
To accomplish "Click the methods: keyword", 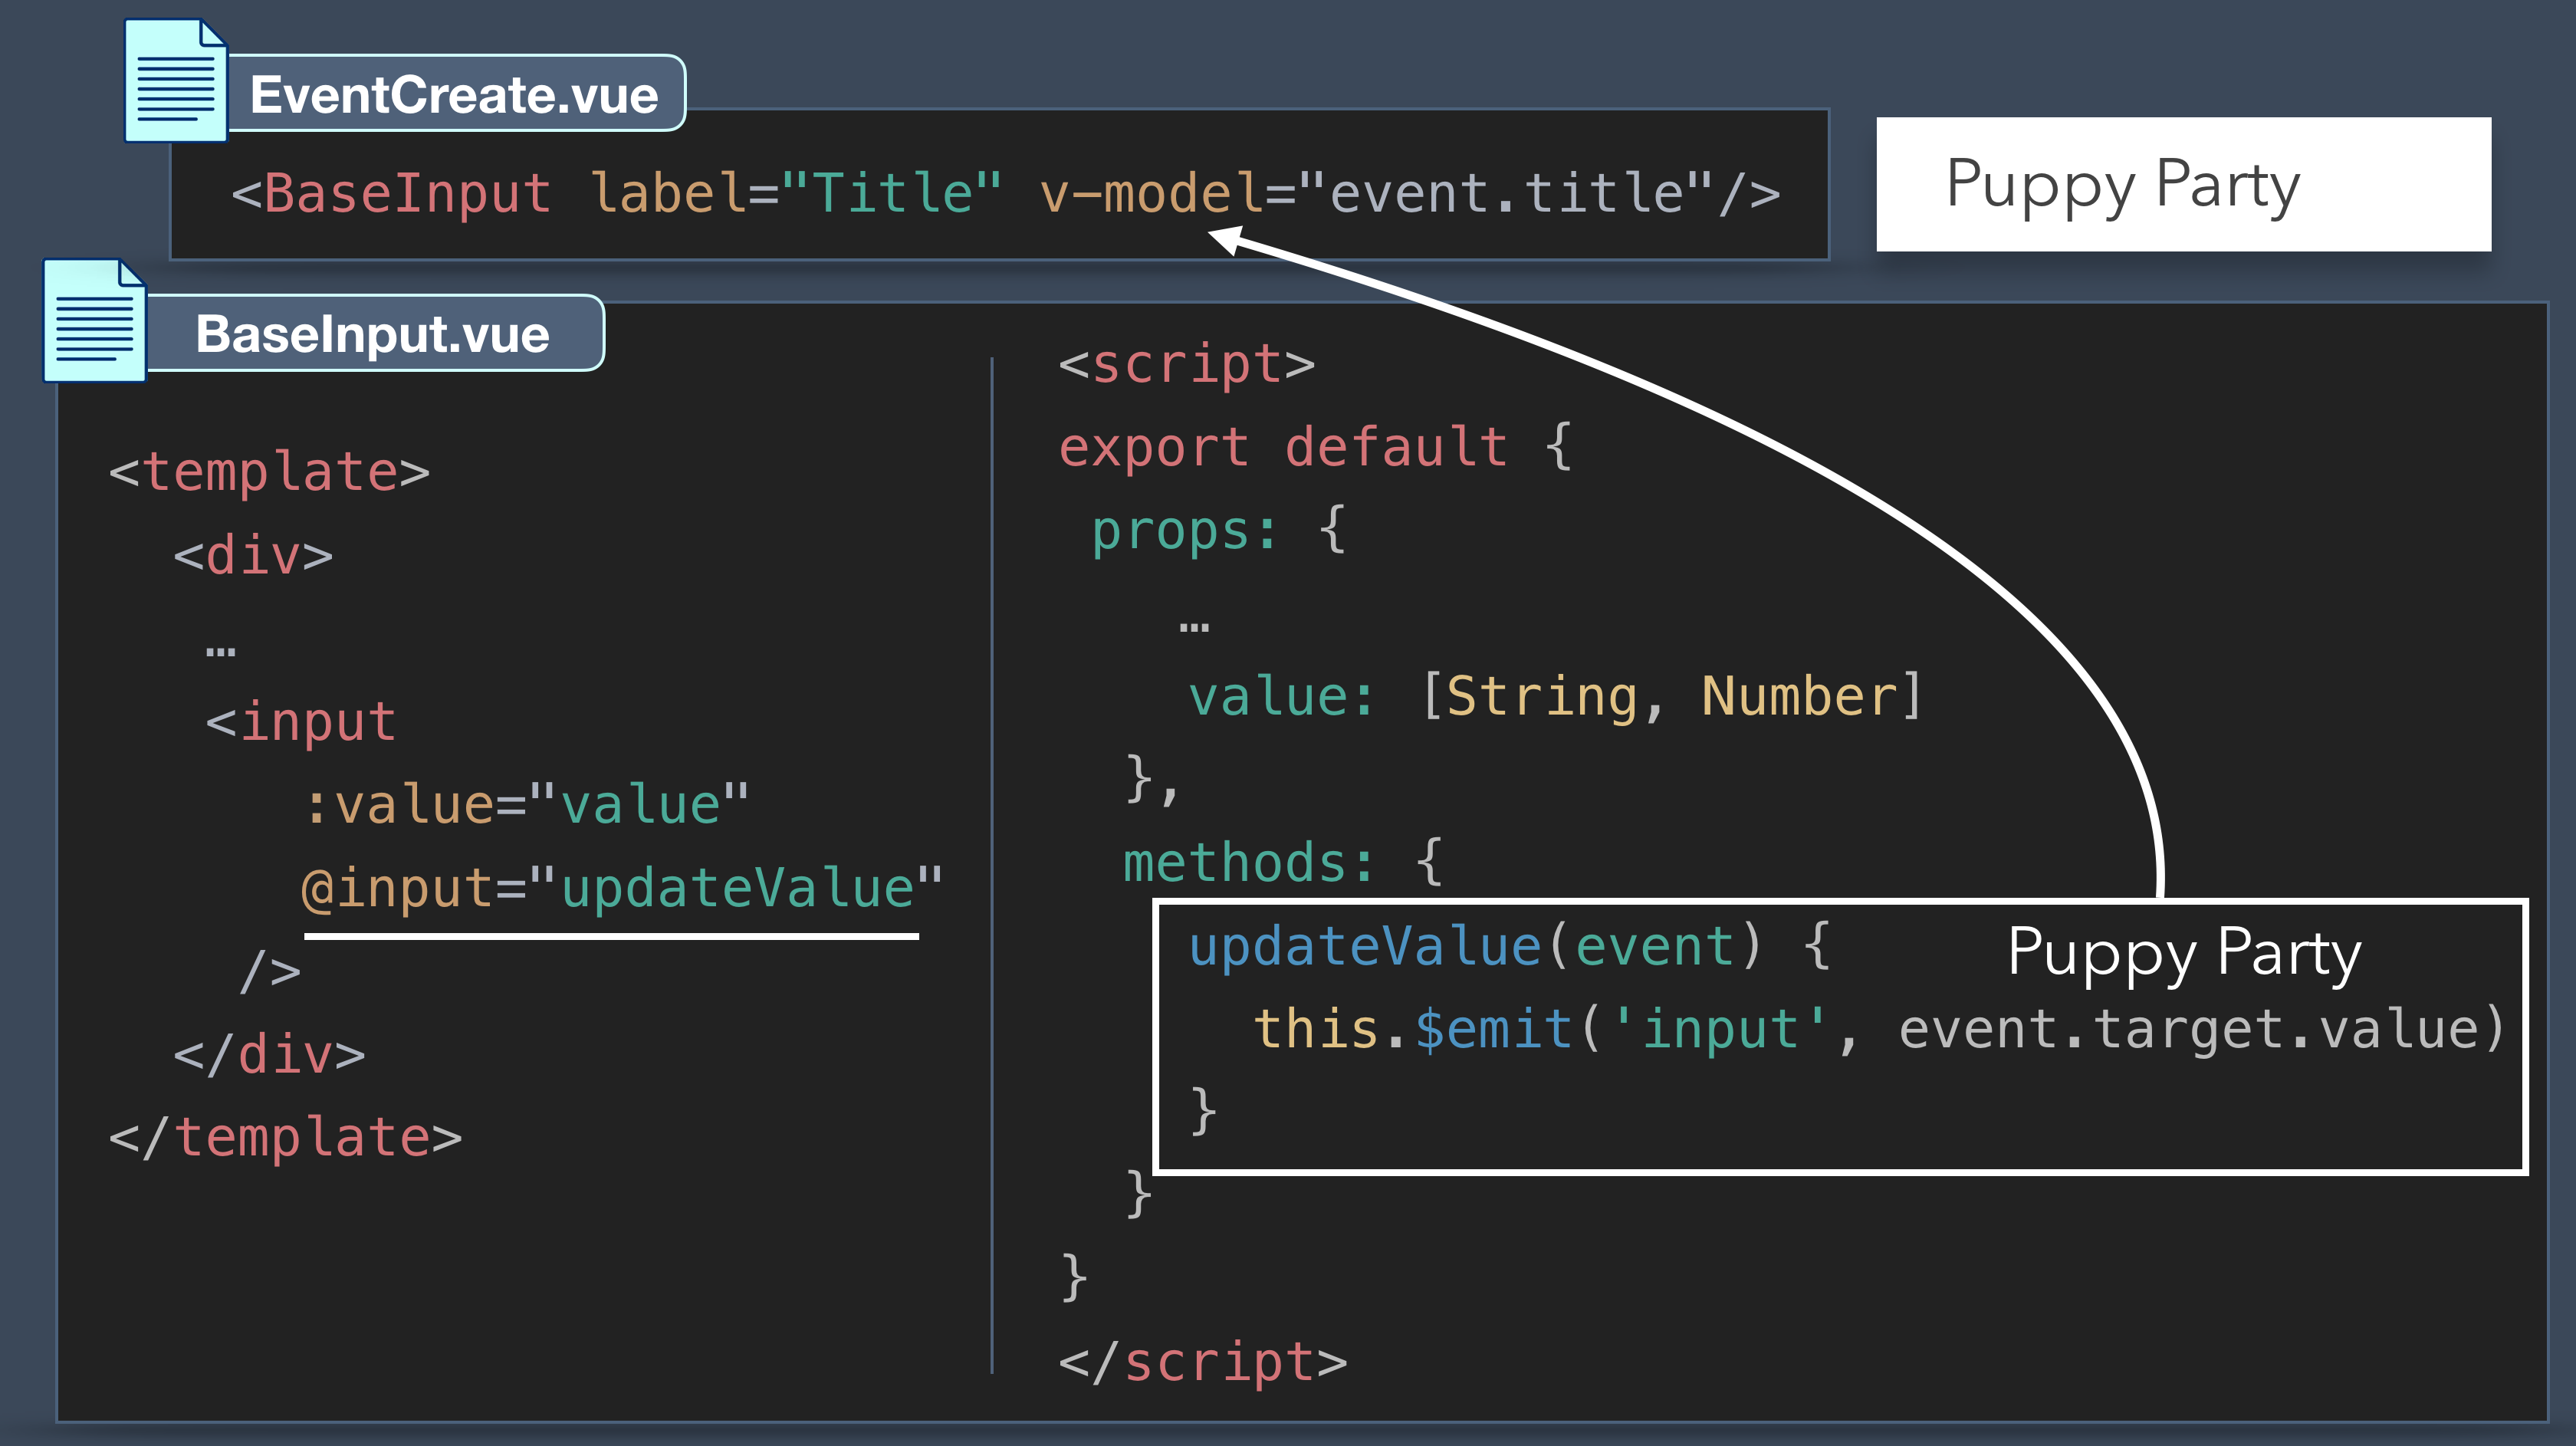I will click(1248, 862).
